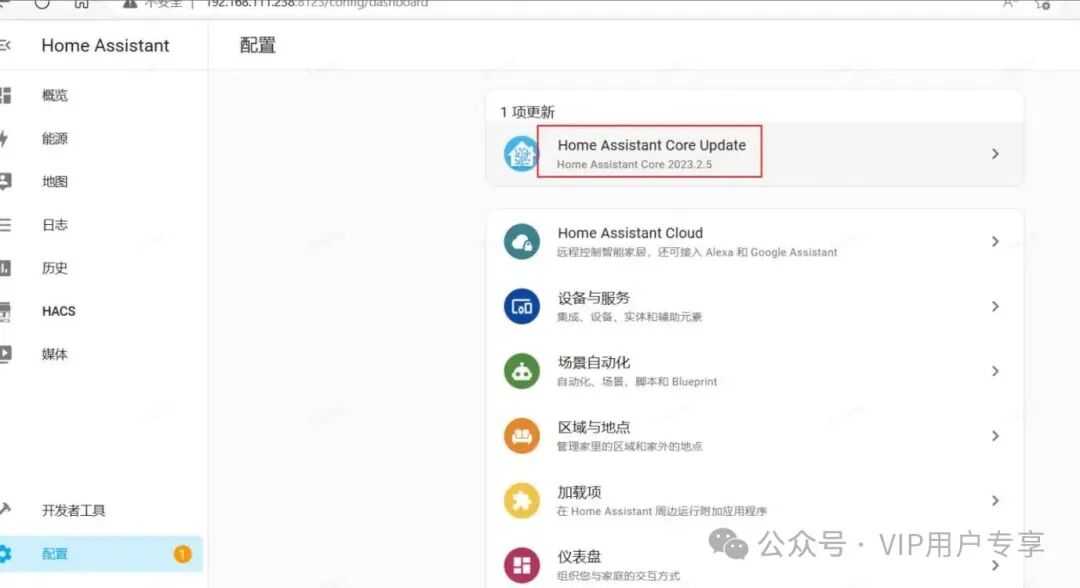Select 历史 in the sidebar
Image resolution: width=1080 pixels, height=588 pixels.
click(x=55, y=268)
